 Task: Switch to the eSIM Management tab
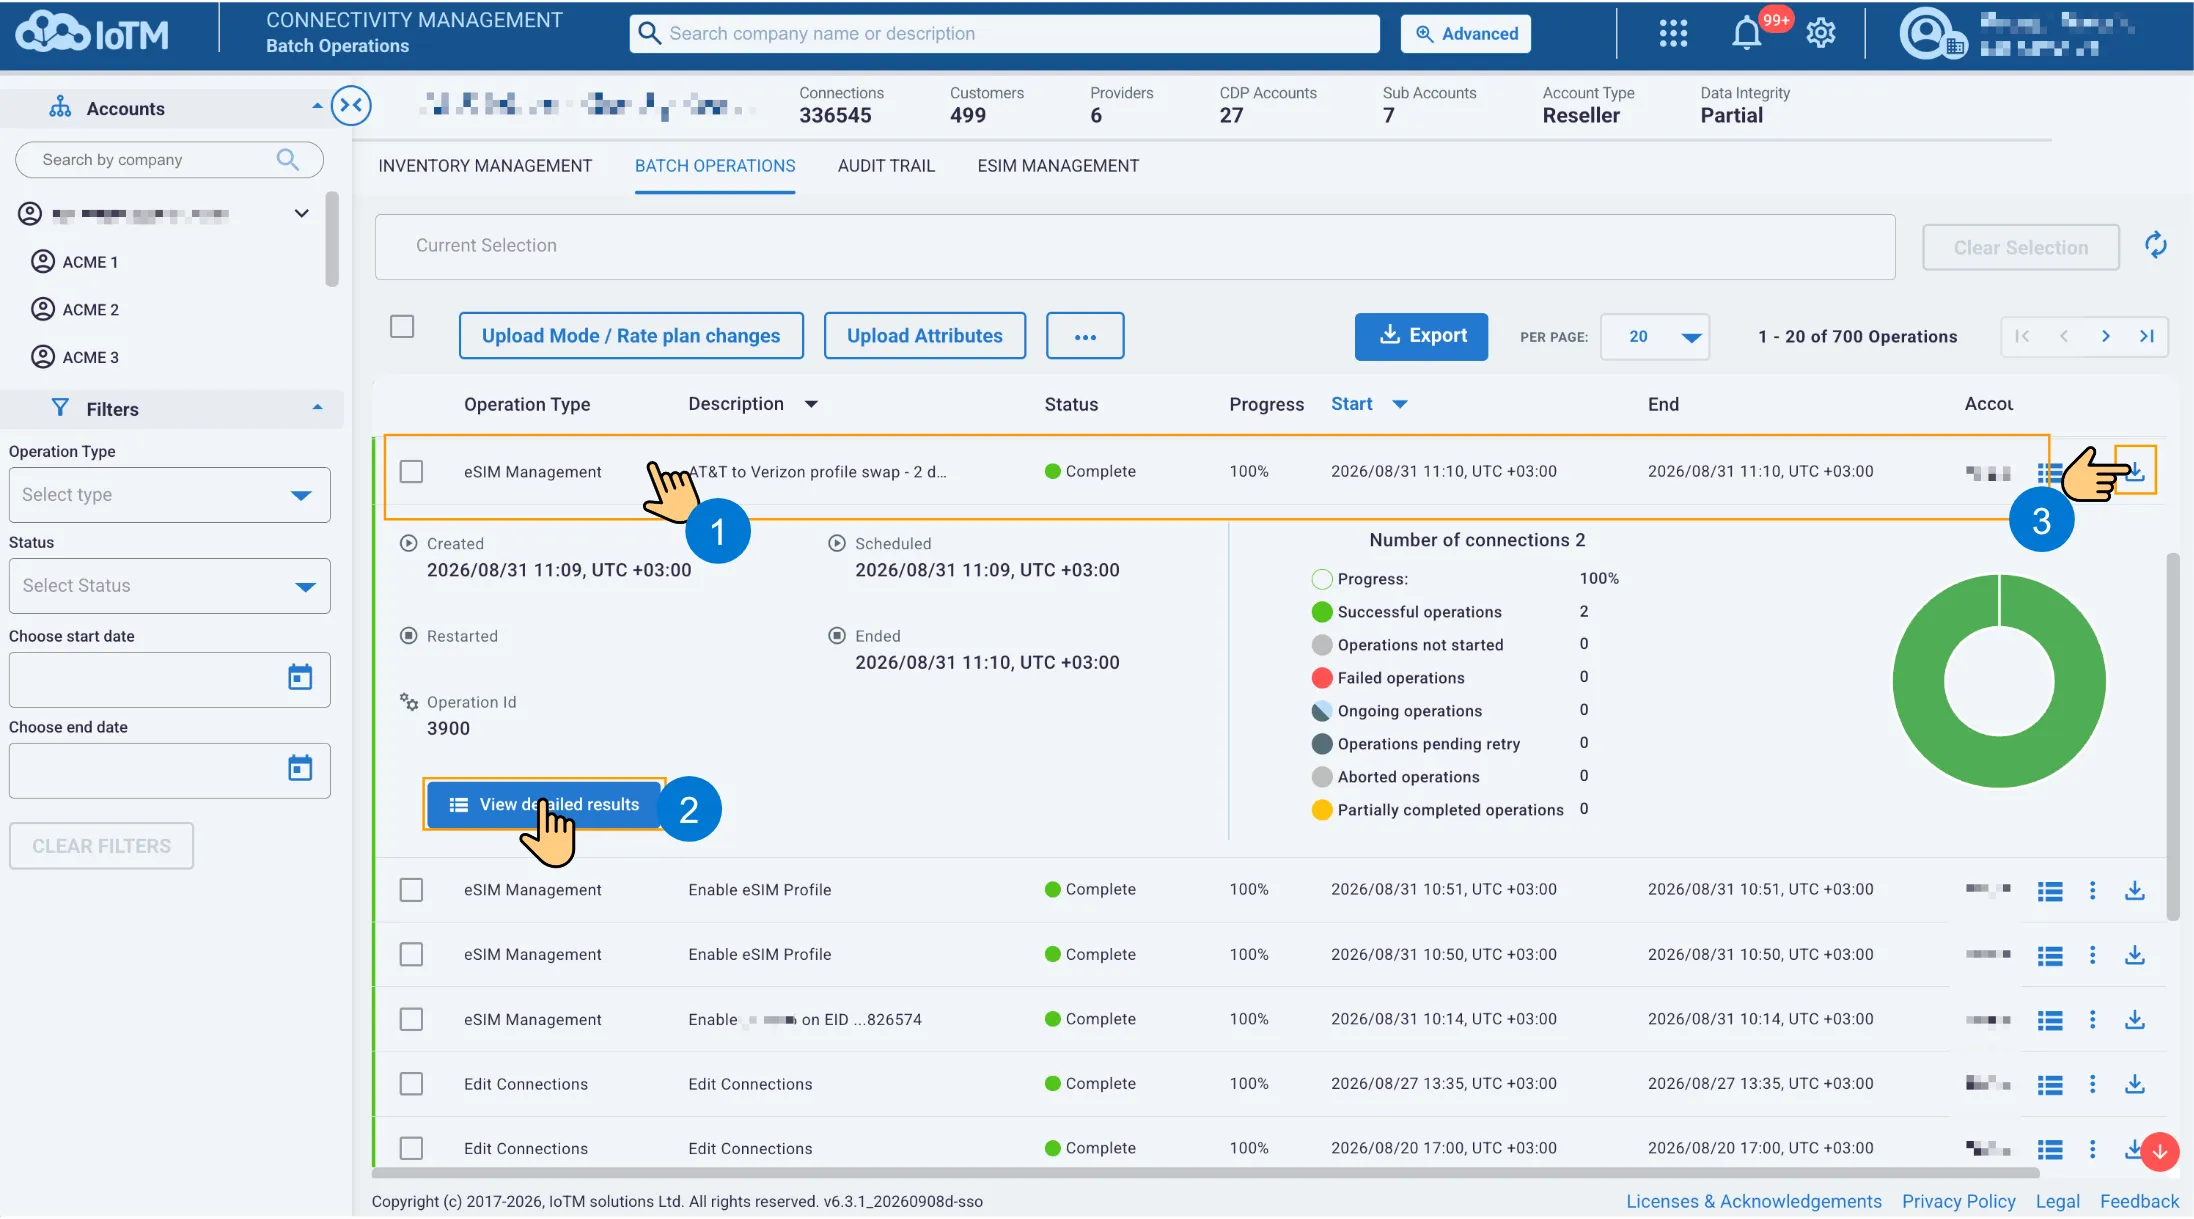pyautogui.click(x=1058, y=166)
